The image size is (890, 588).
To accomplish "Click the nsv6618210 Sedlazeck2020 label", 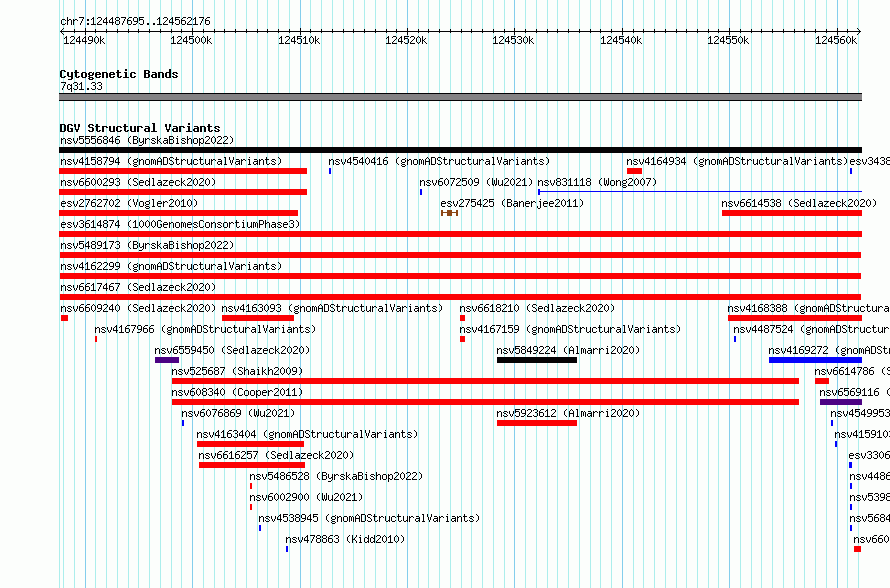I will click(x=537, y=308).
